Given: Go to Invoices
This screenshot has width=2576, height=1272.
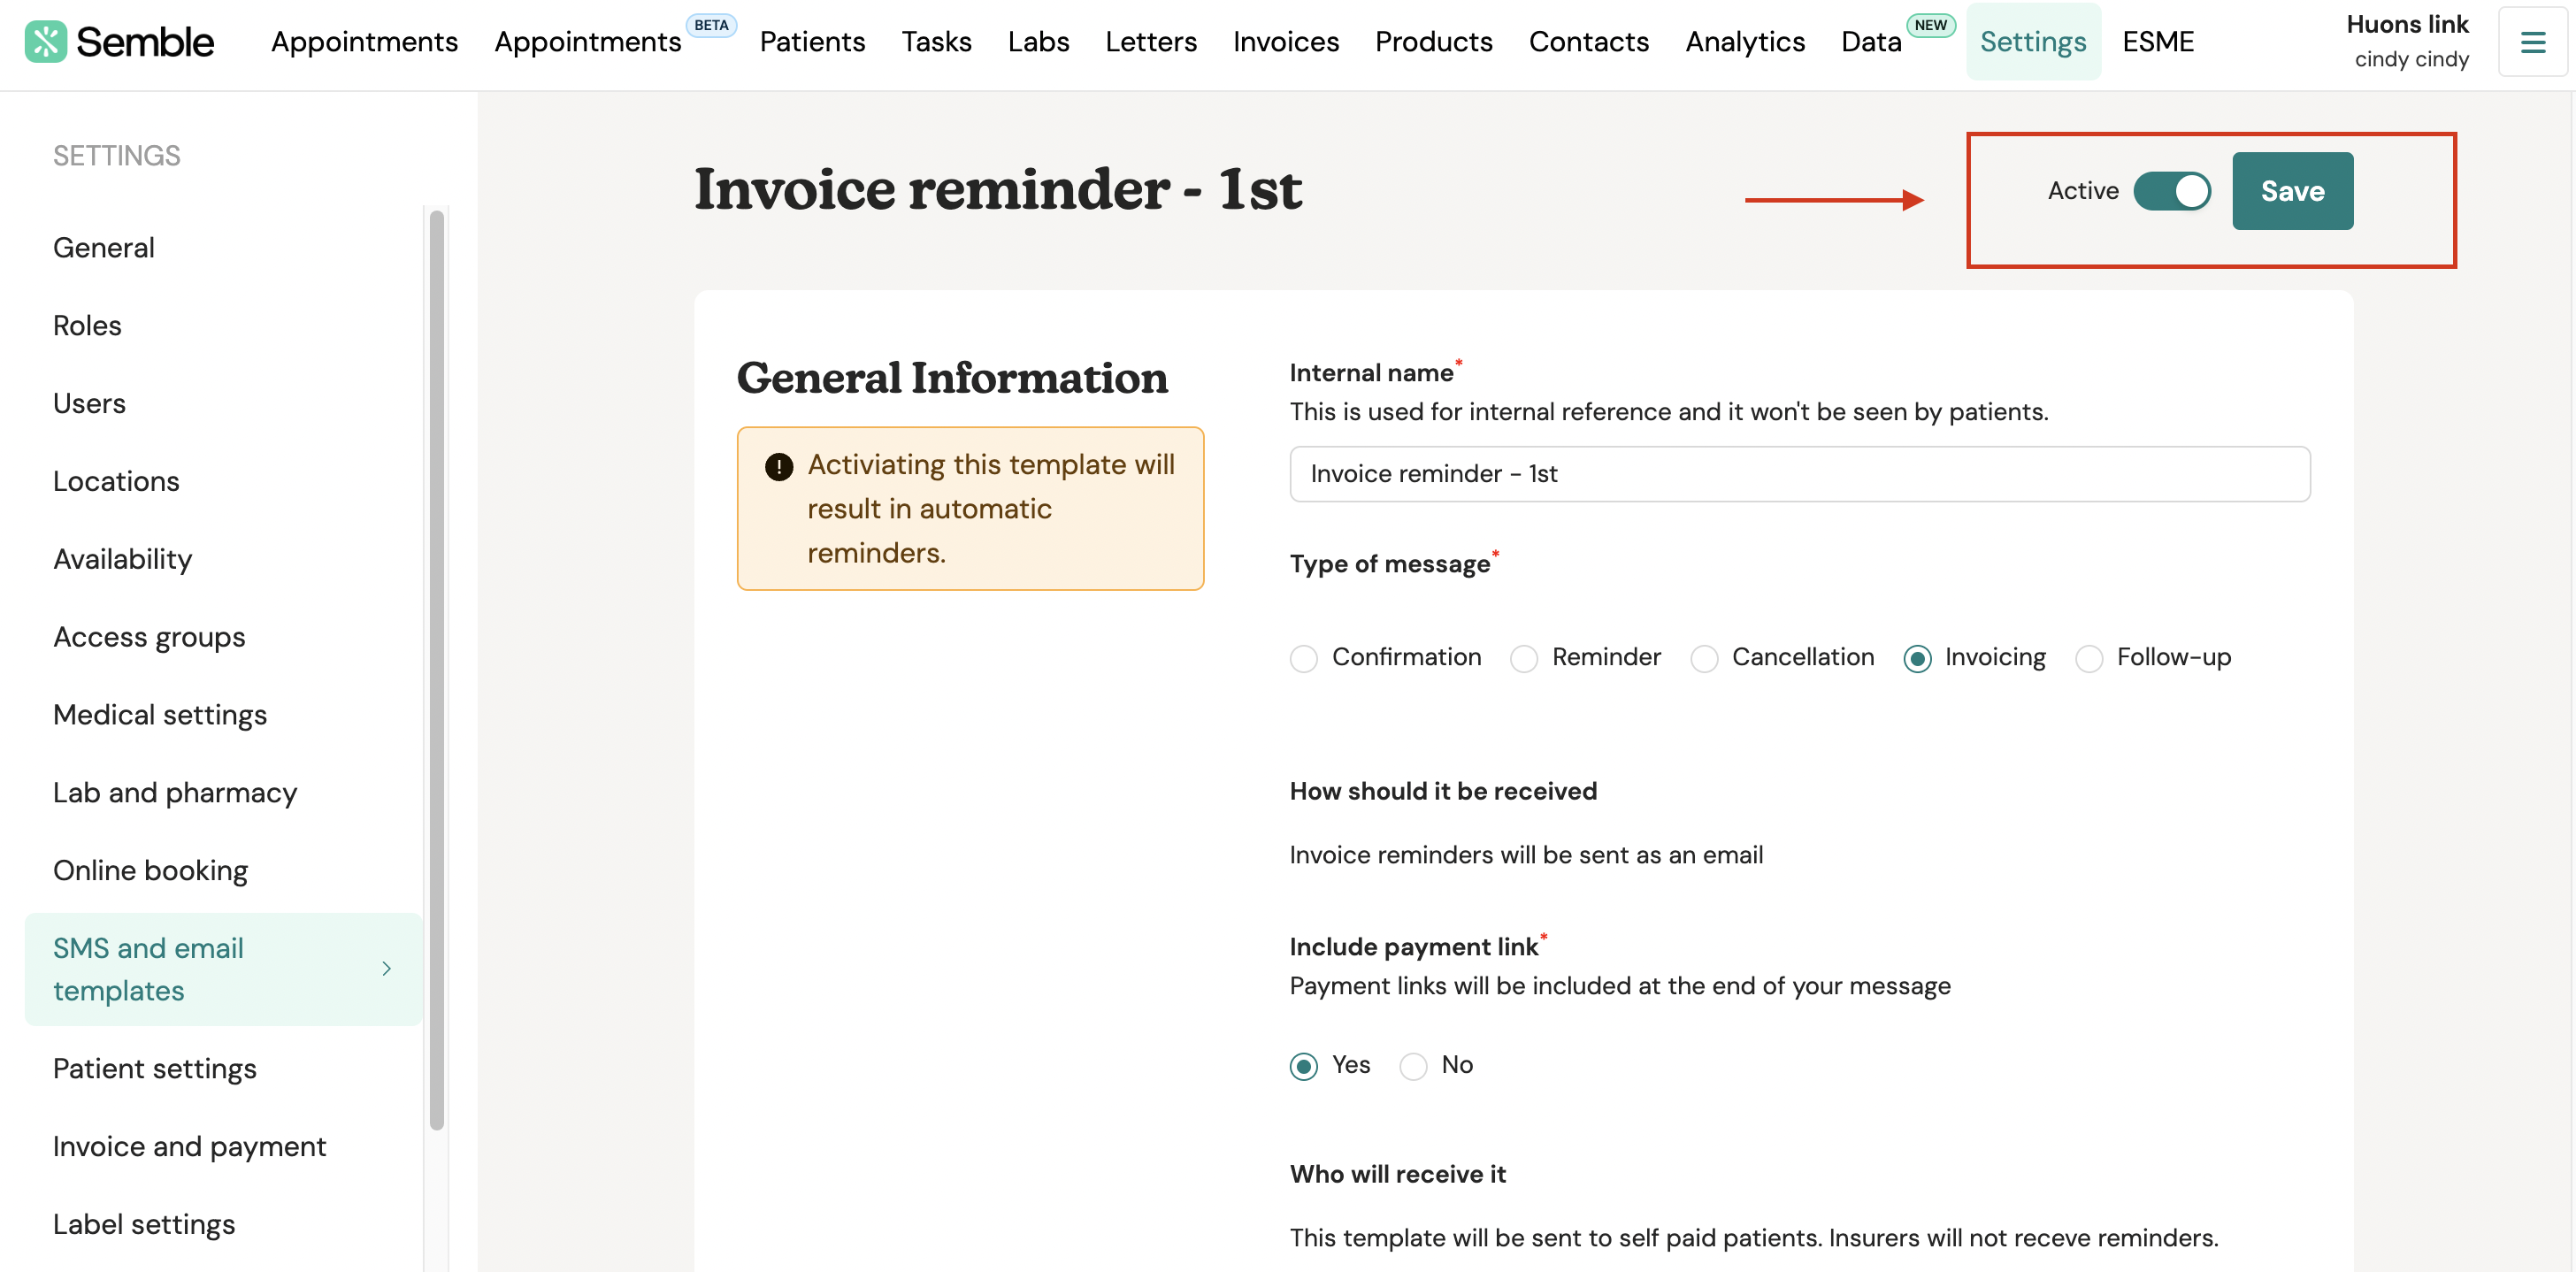Looking at the screenshot, I should pyautogui.click(x=1285, y=42).
